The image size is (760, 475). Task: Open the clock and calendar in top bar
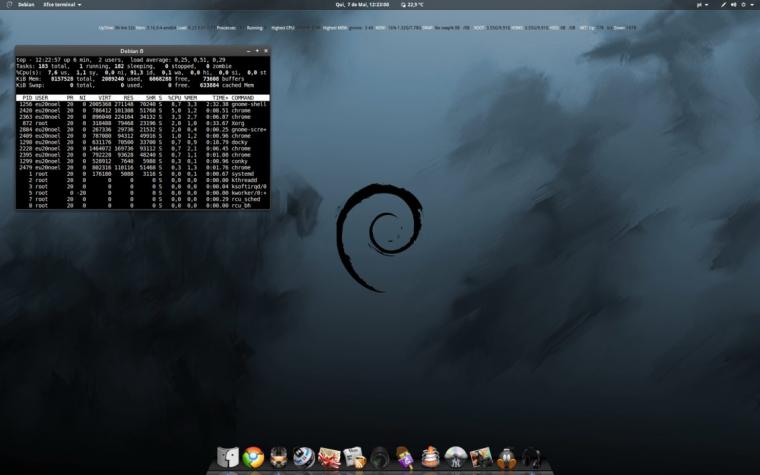(362, 4)
